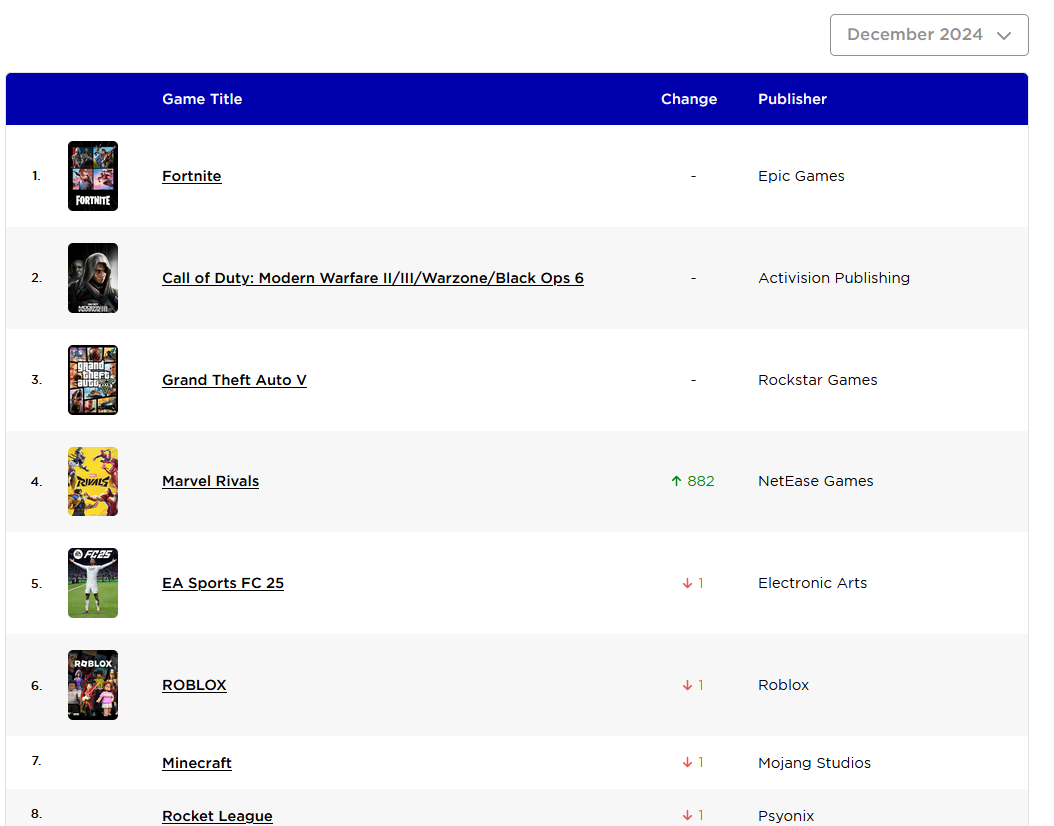Open the EA Sports FC 25 link
The width and height of the screenshot is (1054, 826).
[222, 583]
